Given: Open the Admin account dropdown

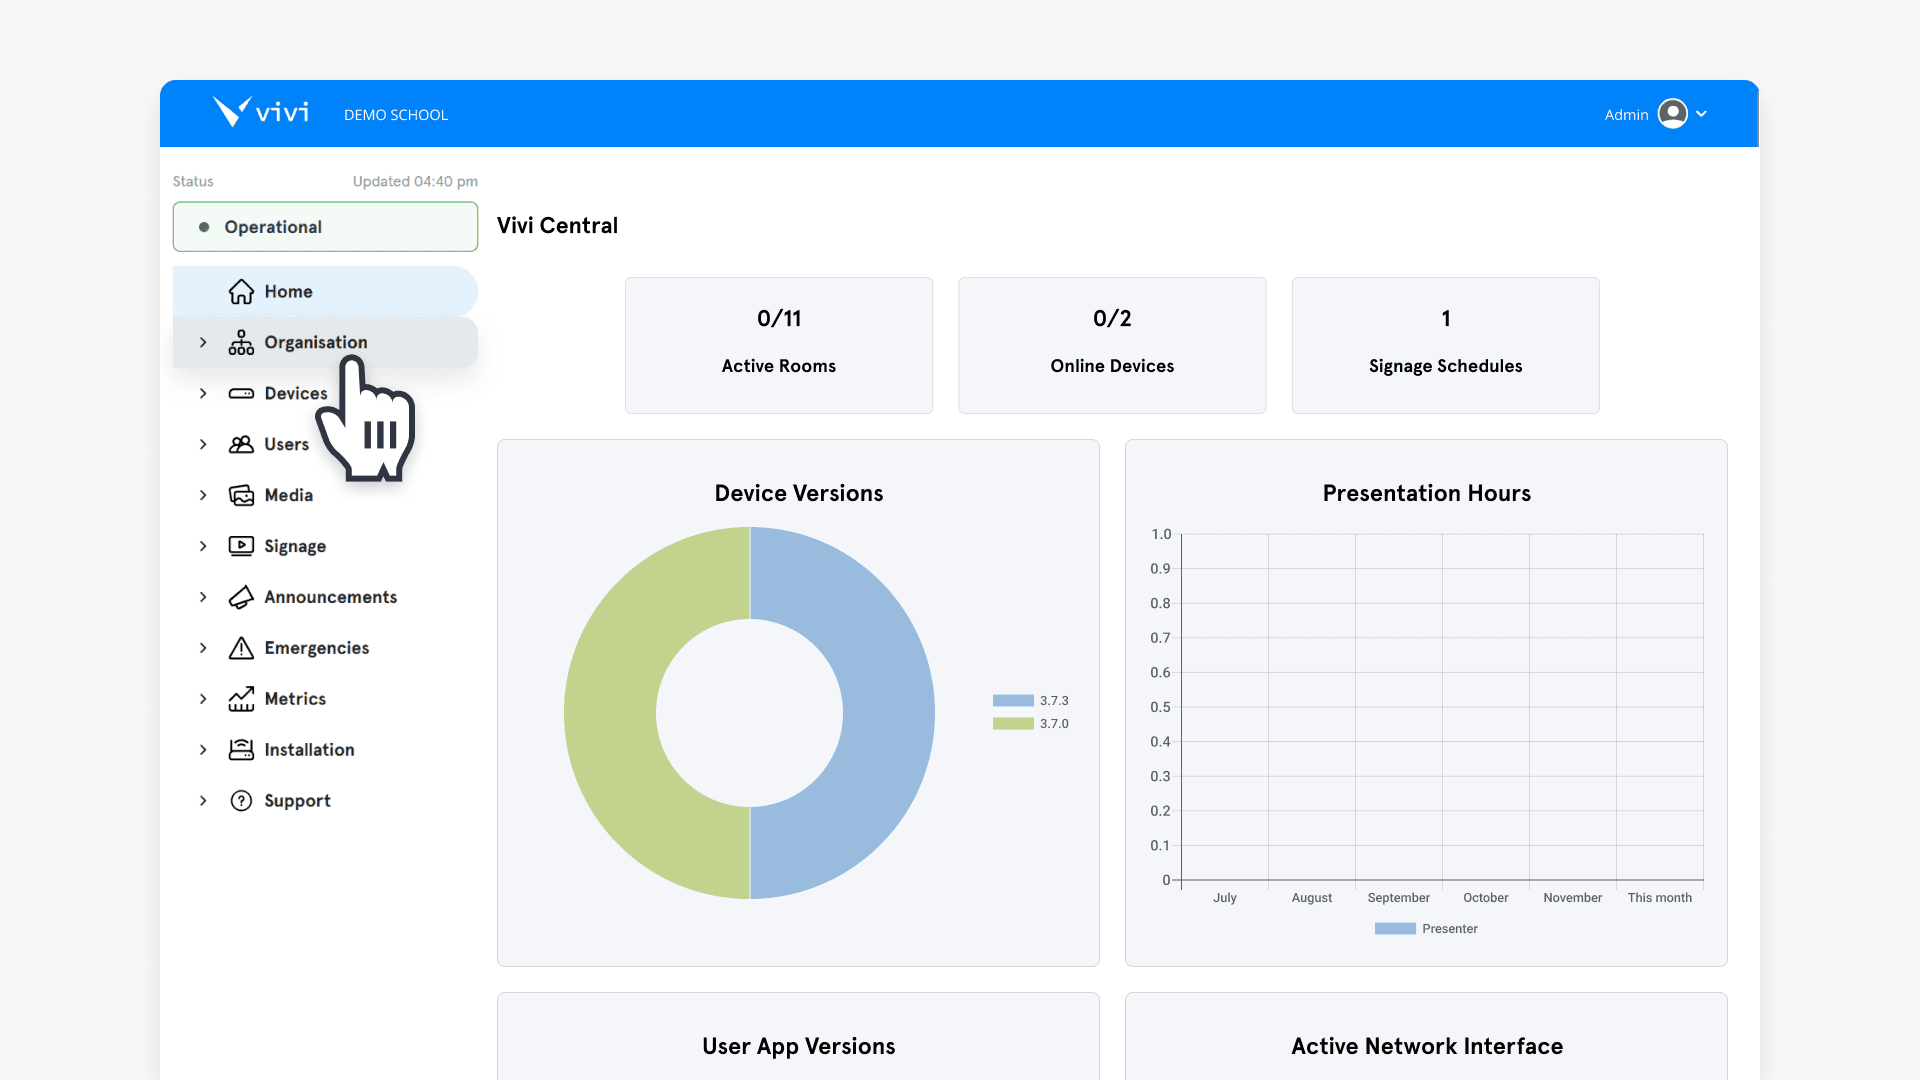Looking at the screenshot, I should click(x=1702, y=114).
